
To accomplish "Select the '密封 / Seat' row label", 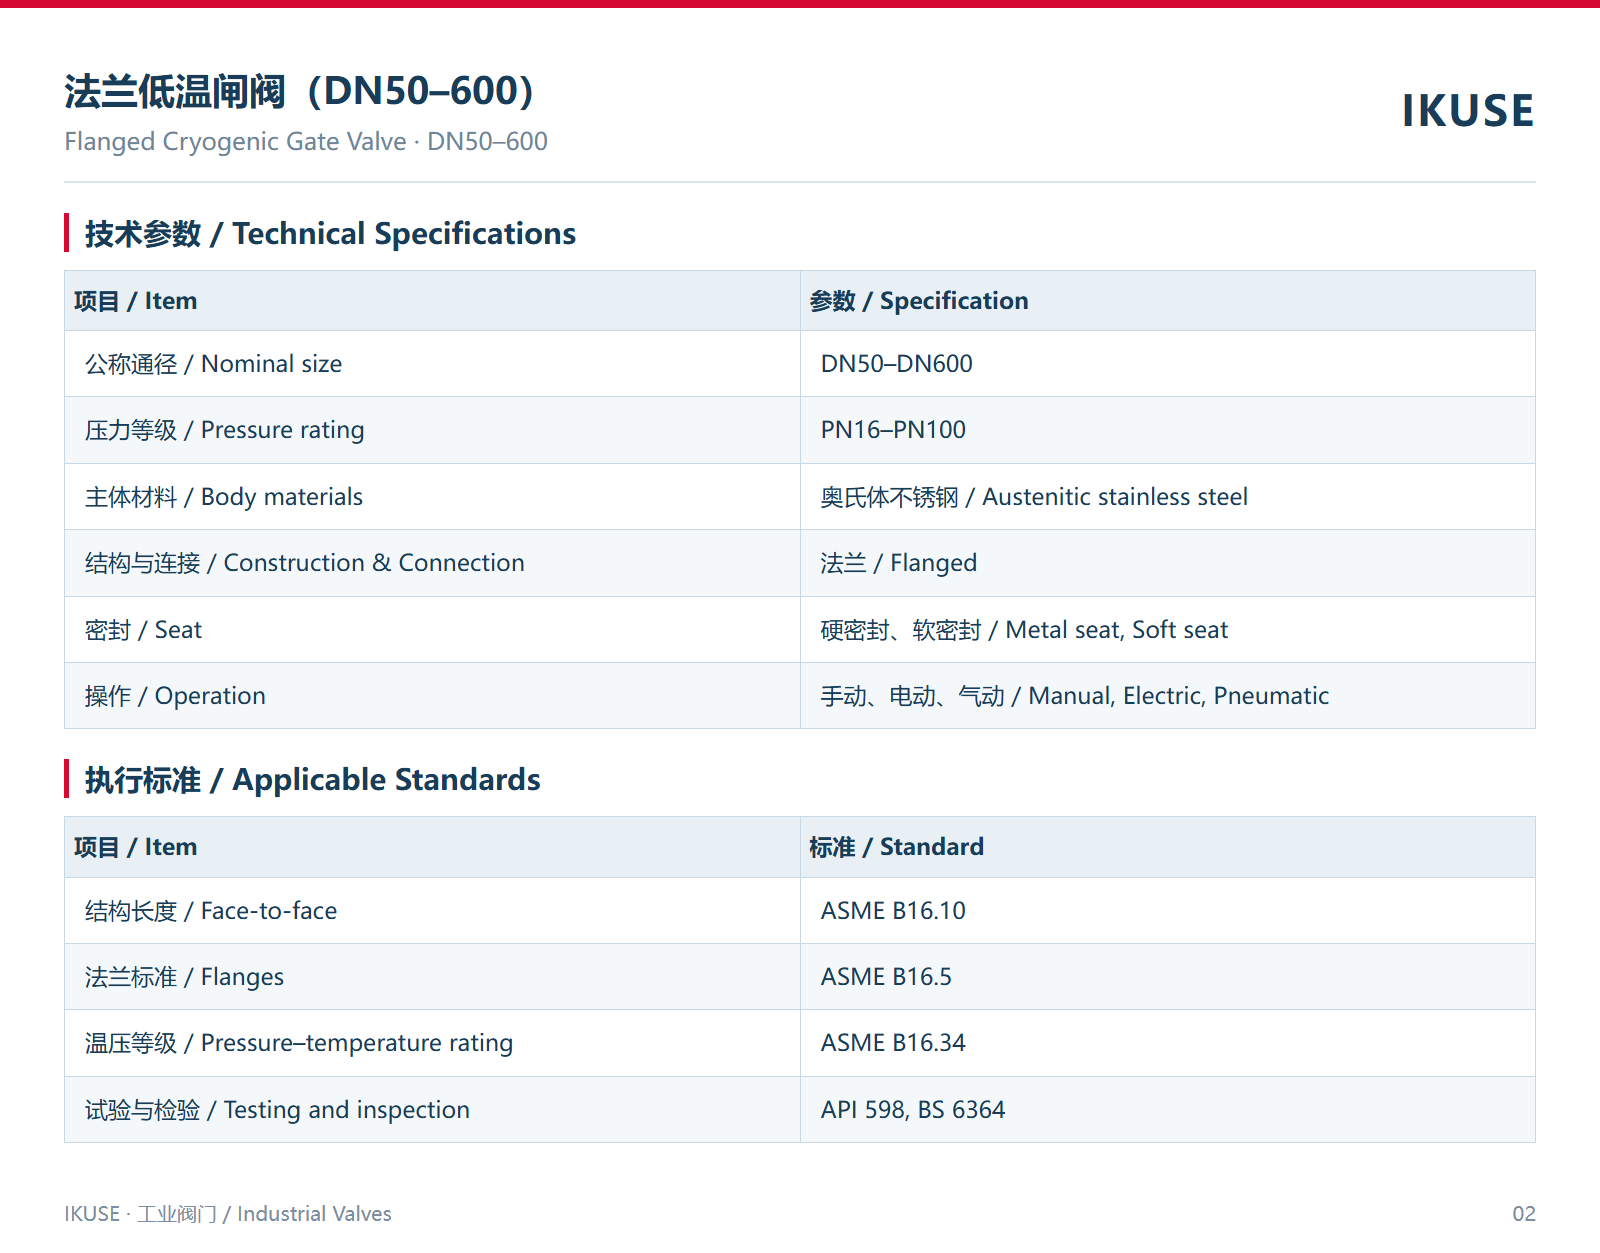I will (x=143, y=630).
